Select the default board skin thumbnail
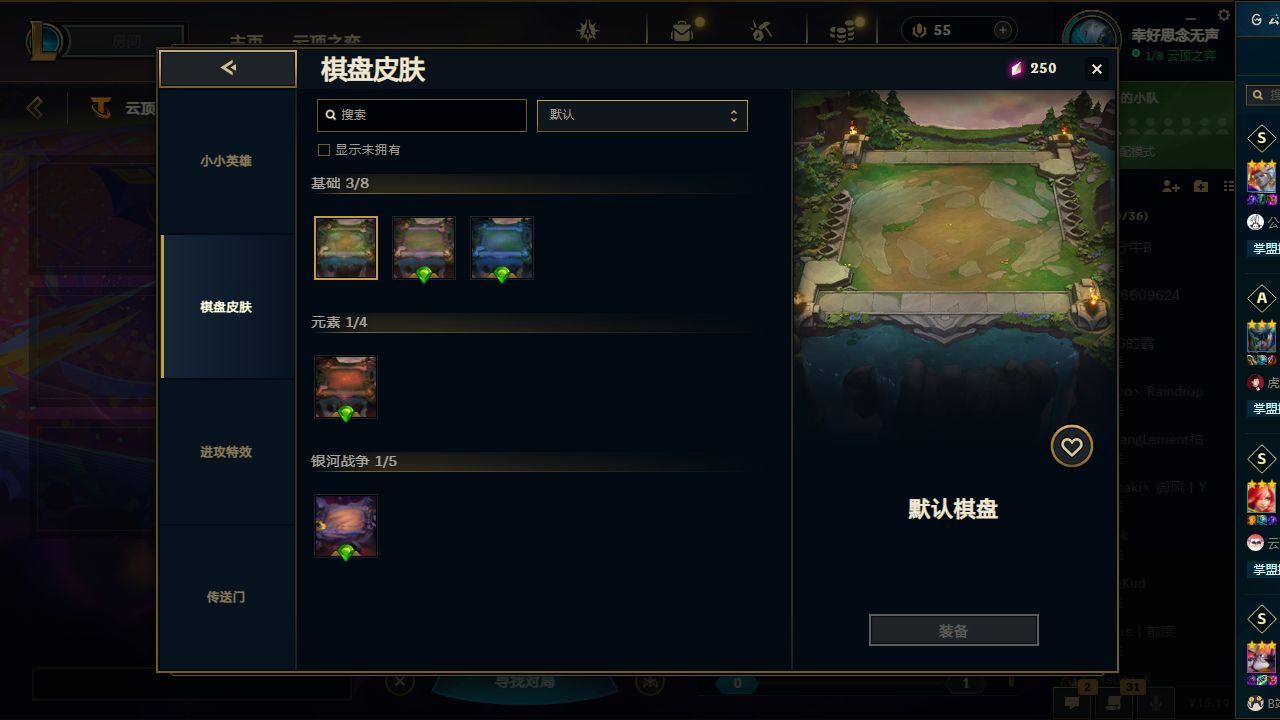The image size is (1280, 720). pos(346,248)
